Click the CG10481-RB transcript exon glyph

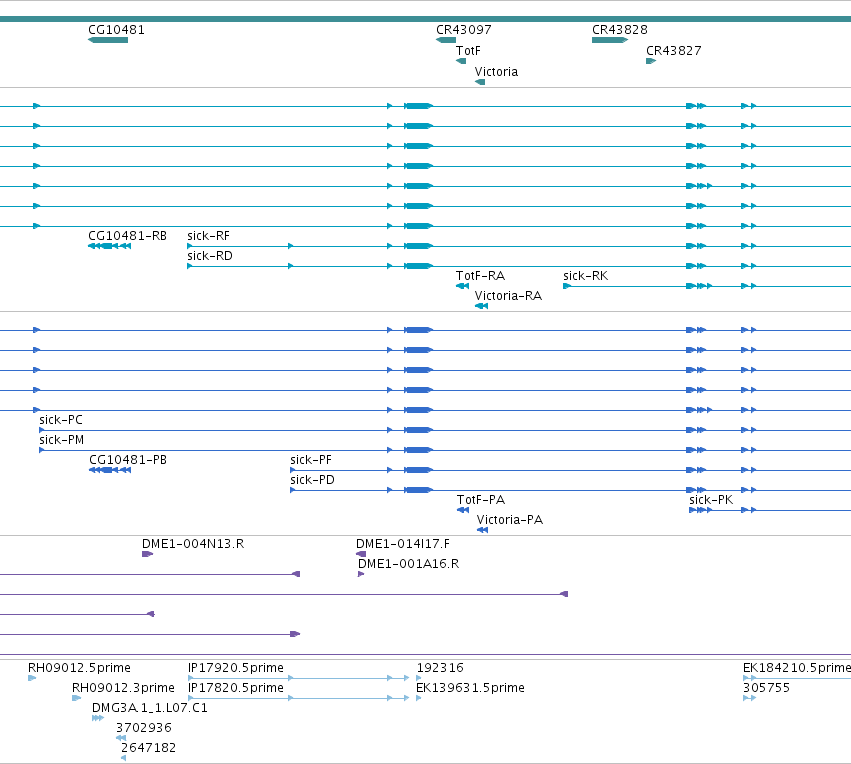point(109,246)
